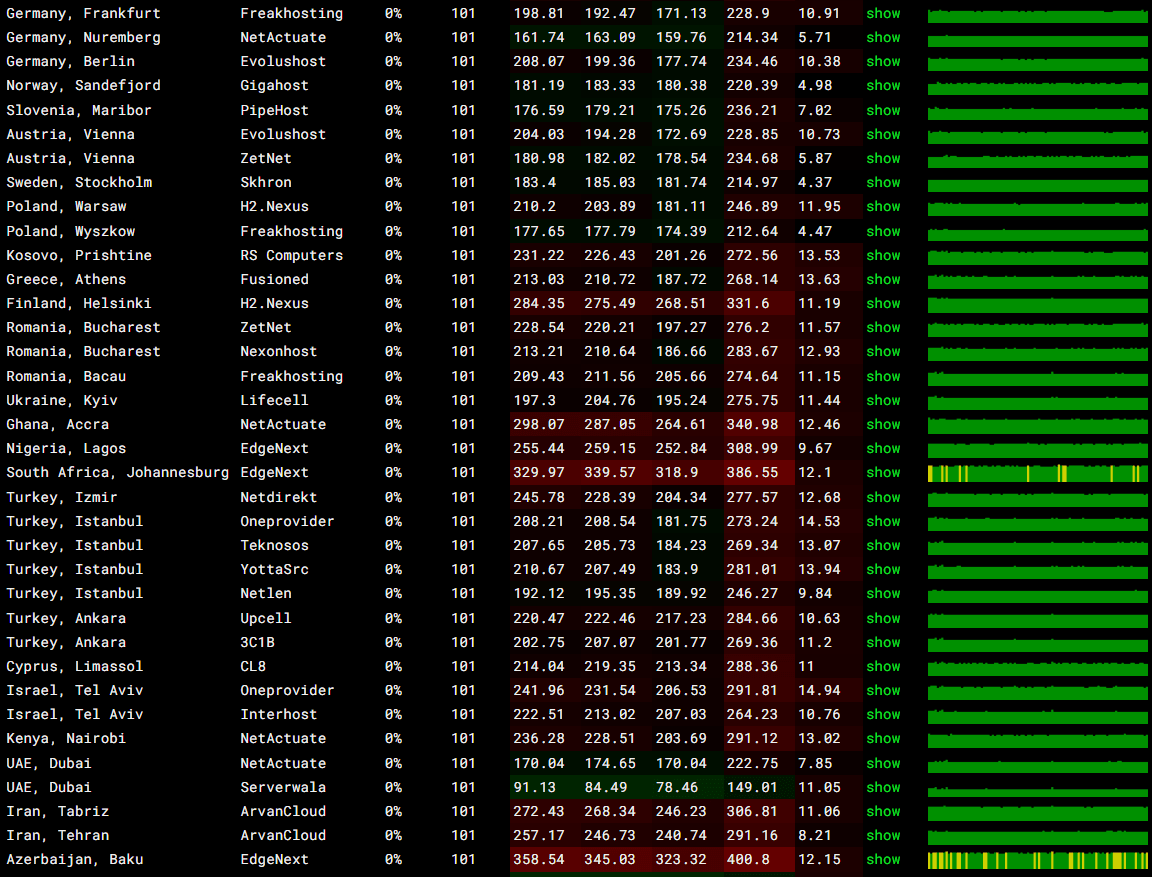This screenshot has height=877, width=1152.
Task: Click 'show' for Austria, Vienna Evolushost
Action: tap(883, 134)
